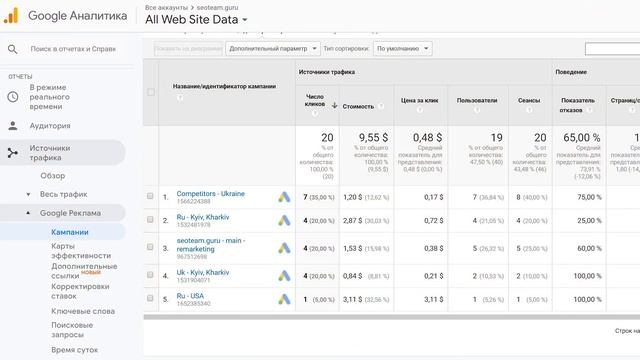The width and height of the screenshot is (640, 360).
Task: Check the seoteam.guru - main - remarketing row checkbox
Action: click(x=150, y=247)
